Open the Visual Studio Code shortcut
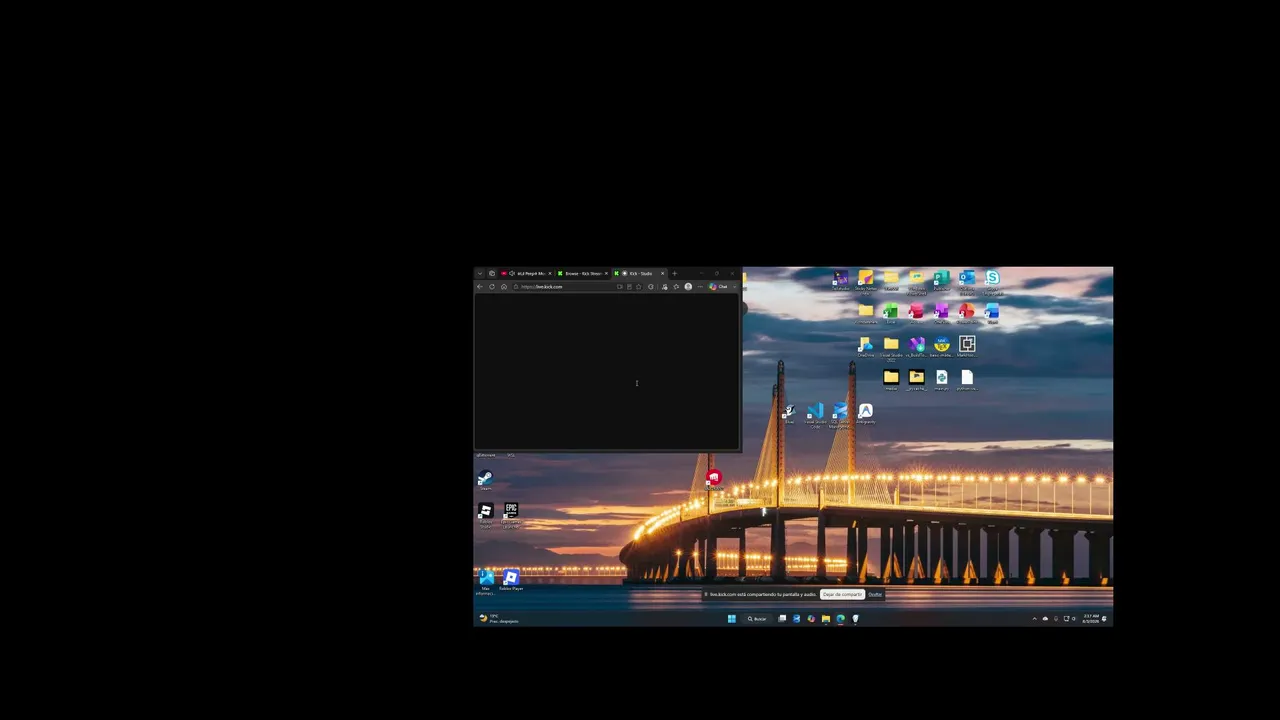 [815, 414]
